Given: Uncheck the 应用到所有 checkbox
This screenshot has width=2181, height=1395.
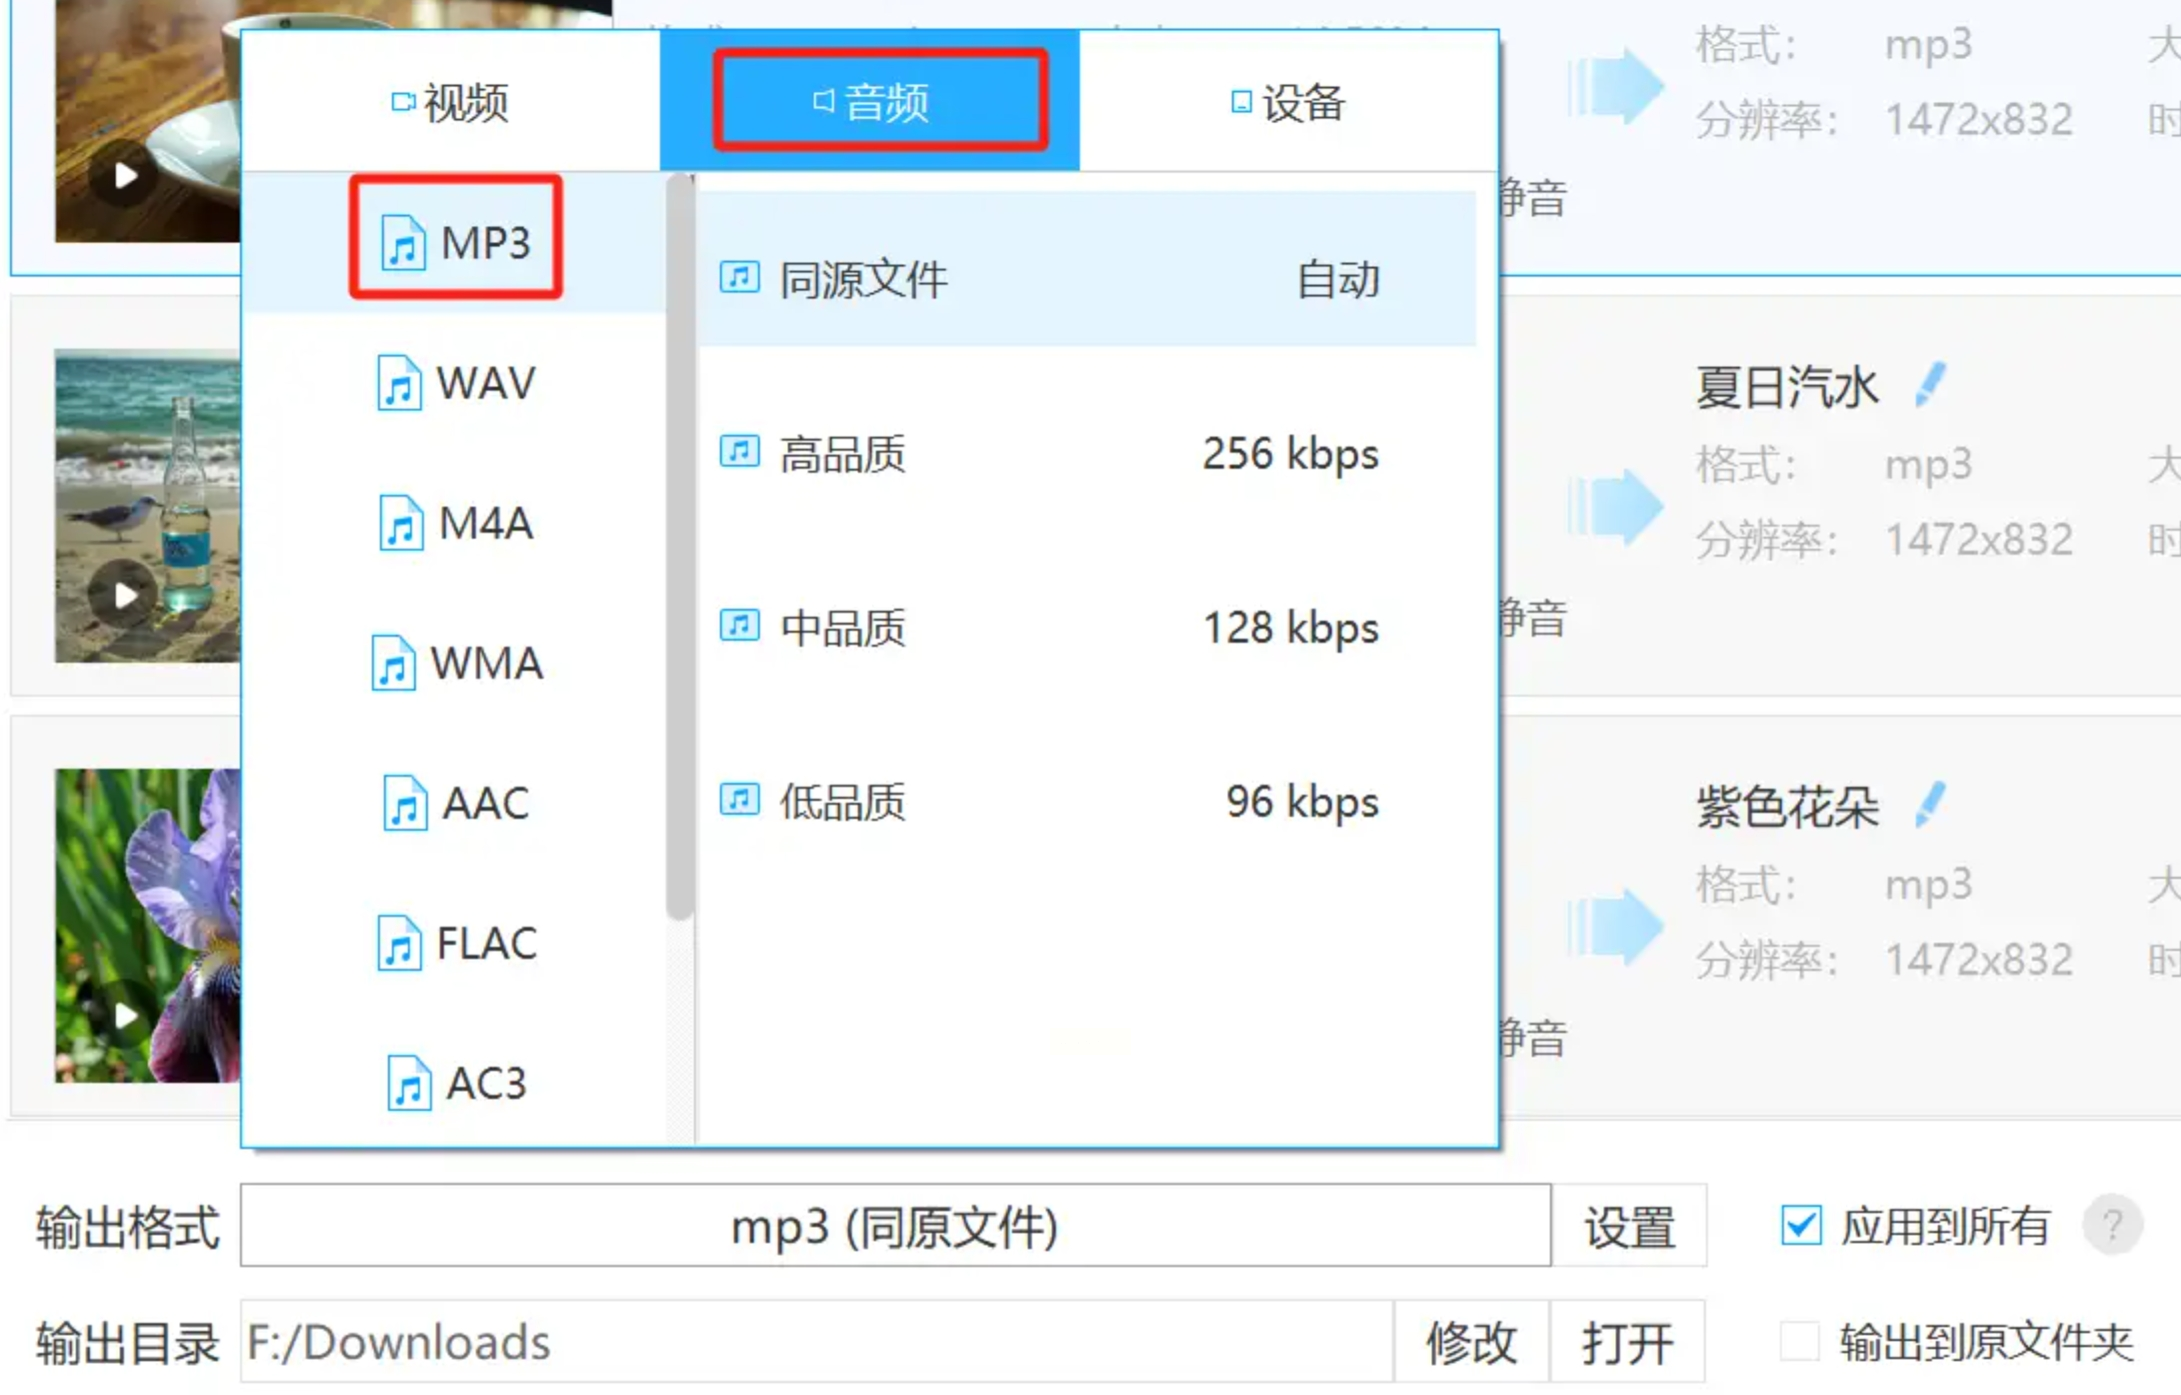Looking at the screenshot, I should (x=1801, y=1225).
